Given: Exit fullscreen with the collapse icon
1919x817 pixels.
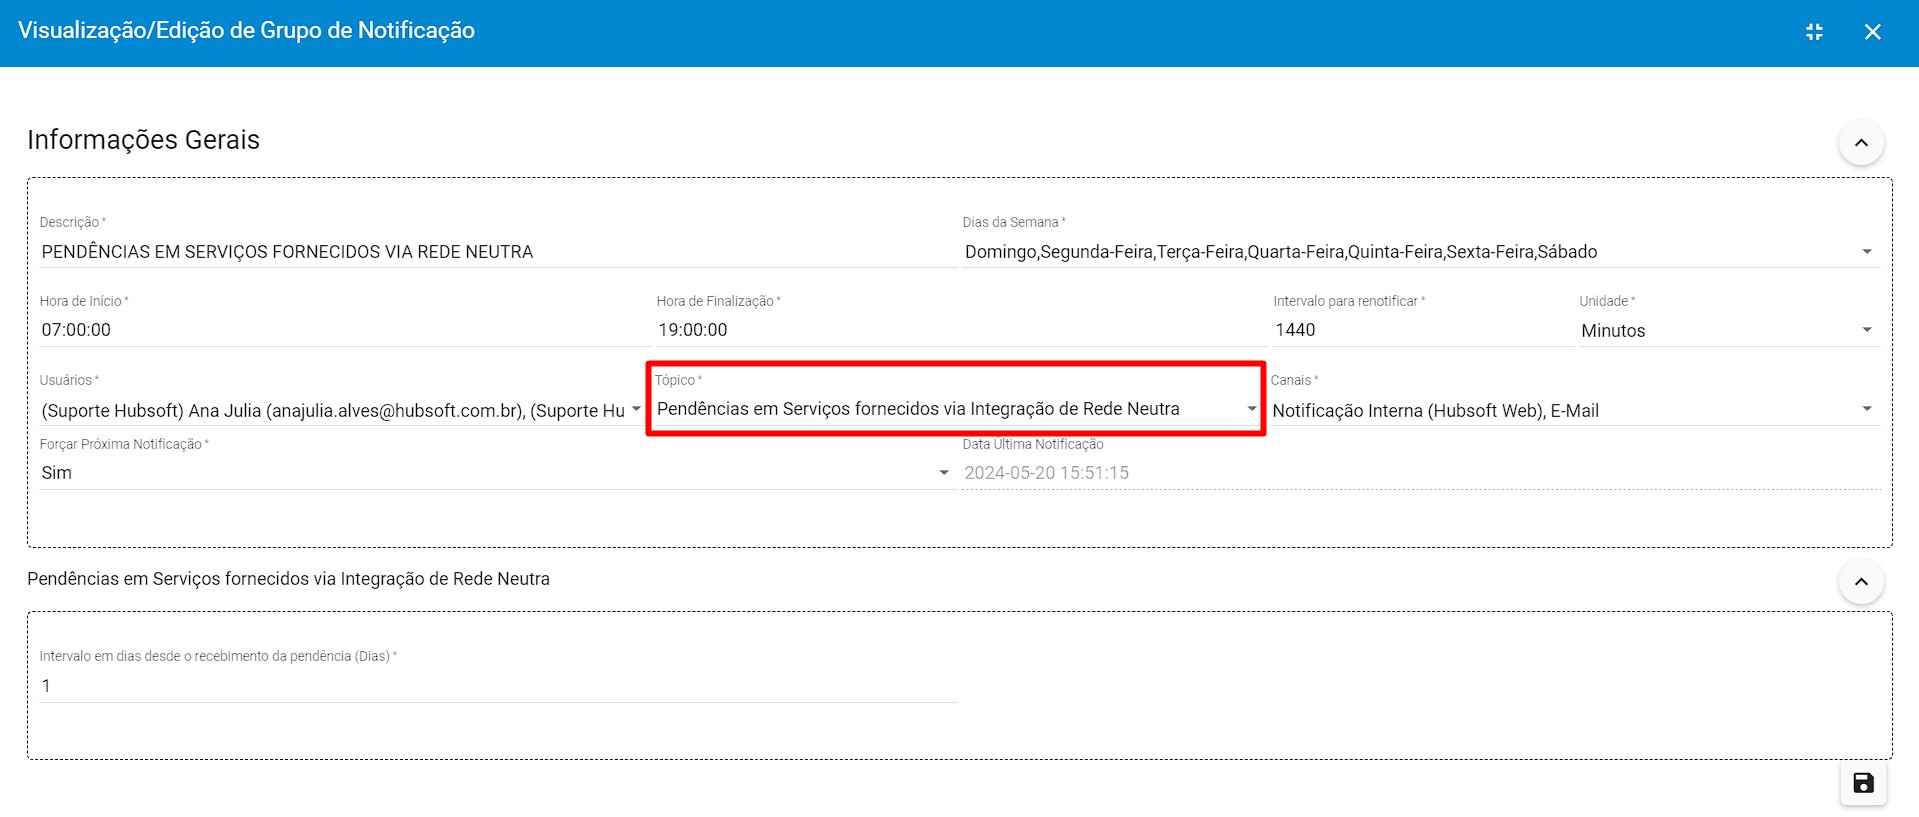Looking at the screenshot, I should pos(1814,32).
